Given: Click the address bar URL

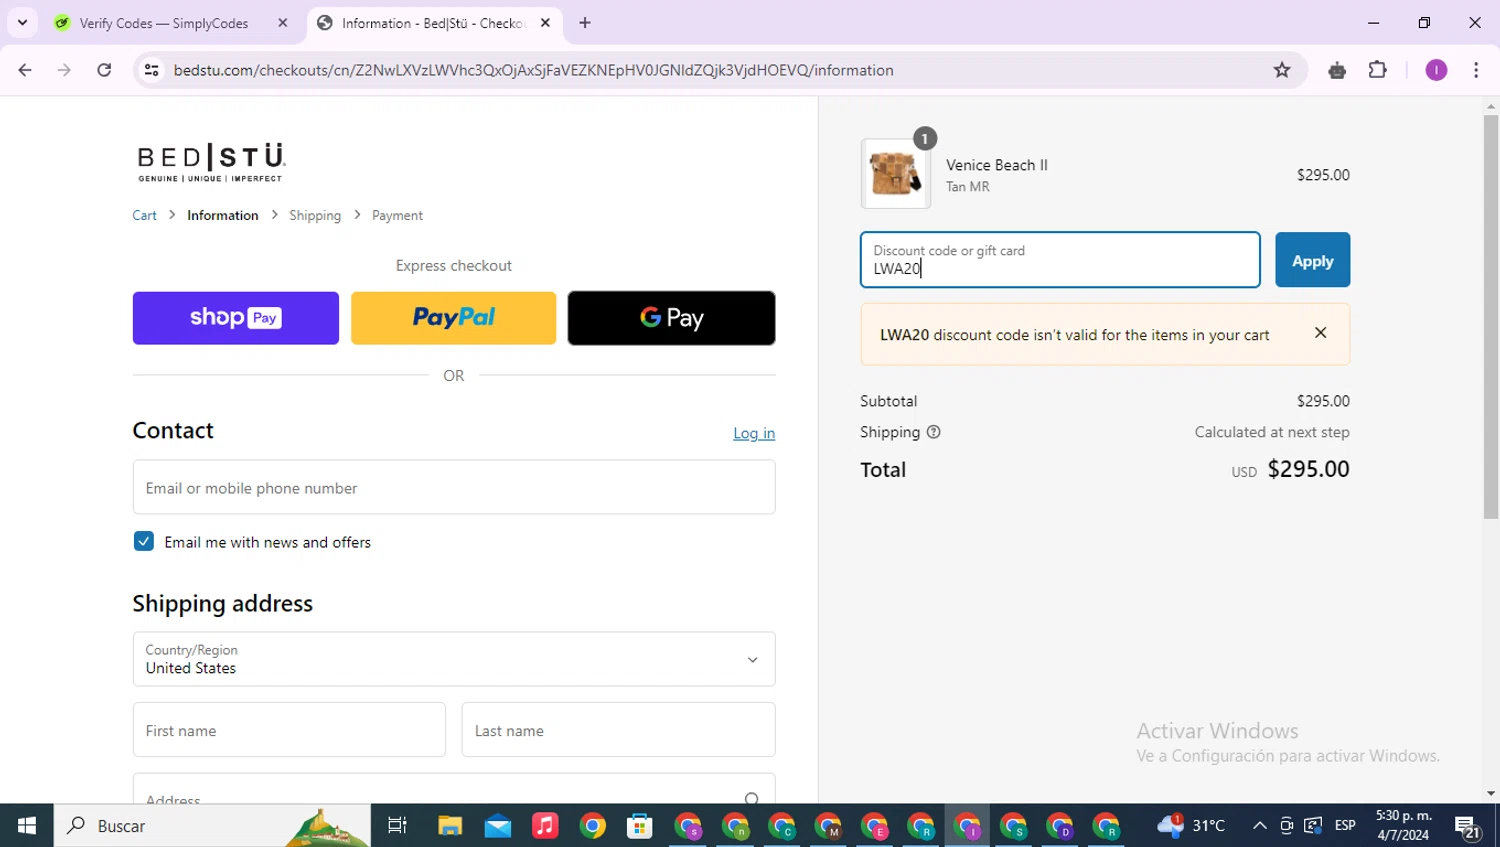Looking at the screenshot, I should pyautogui.click(x=533, y=70).
